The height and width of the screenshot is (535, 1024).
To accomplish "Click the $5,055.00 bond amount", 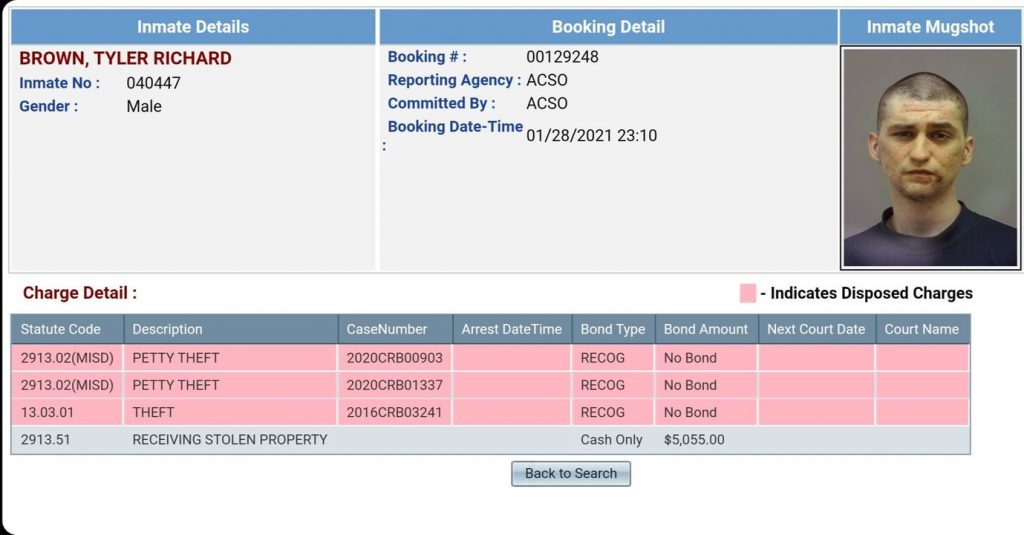I will click(x=694, y=440).
